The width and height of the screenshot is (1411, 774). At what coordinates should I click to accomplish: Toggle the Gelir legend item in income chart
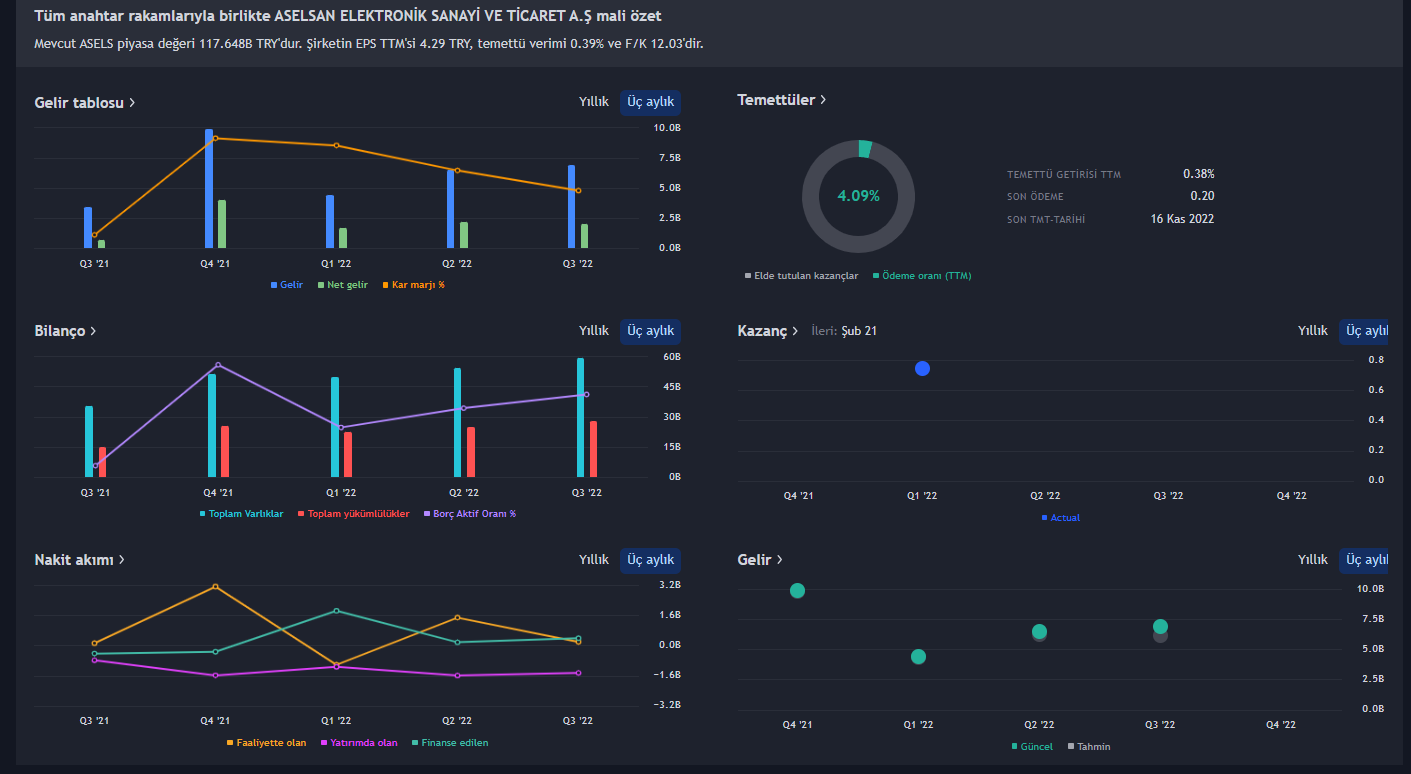click(287, 285)
